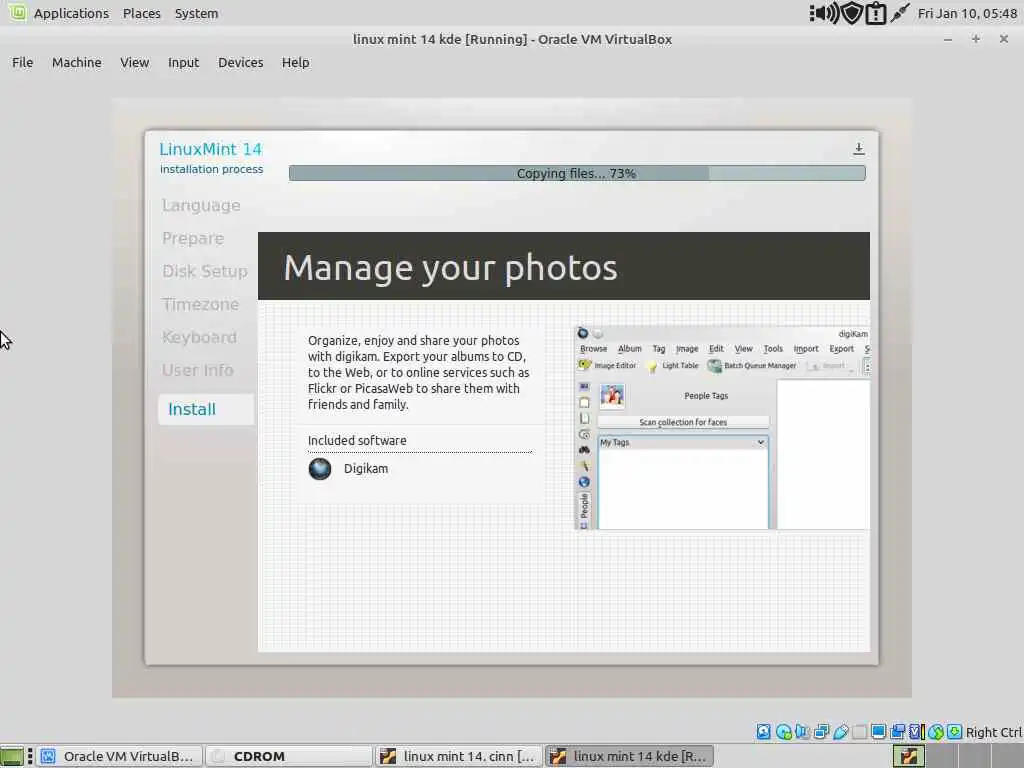The height and width of the screenshot is (768, 1024).
Task: Switch to linux mint 14 cinn taskbar window
Action: pyautogui.click(x=460, y=756)
